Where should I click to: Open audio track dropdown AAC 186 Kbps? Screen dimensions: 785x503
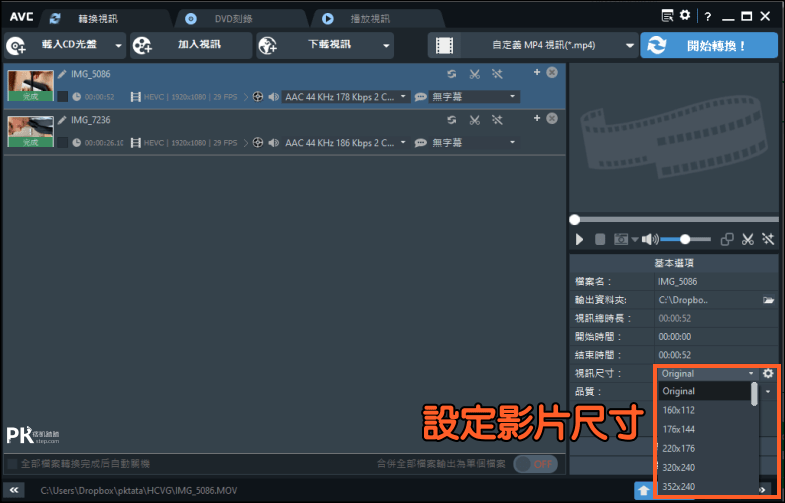[x=346, y=143]
